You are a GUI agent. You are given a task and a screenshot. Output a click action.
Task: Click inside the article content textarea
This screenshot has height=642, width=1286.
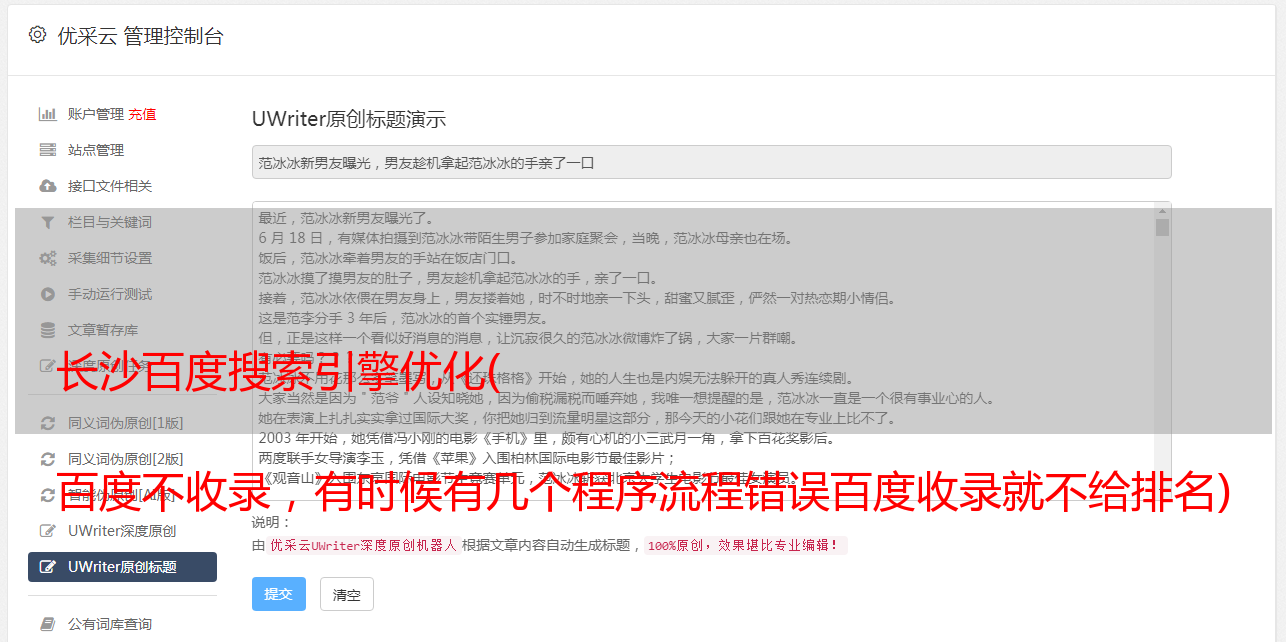(703, 351)
